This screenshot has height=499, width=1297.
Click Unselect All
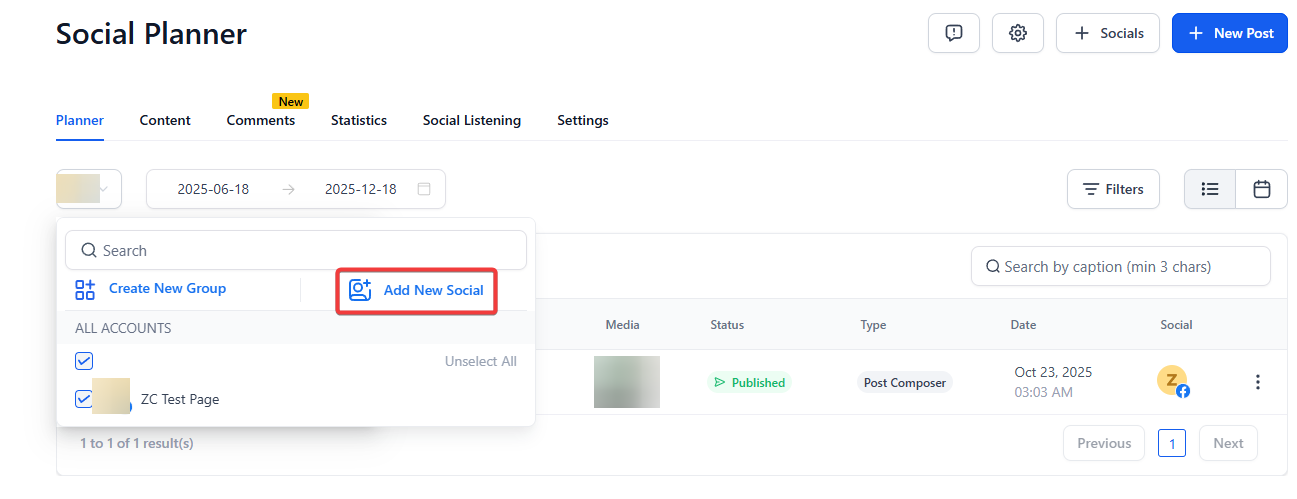[481, 361]
